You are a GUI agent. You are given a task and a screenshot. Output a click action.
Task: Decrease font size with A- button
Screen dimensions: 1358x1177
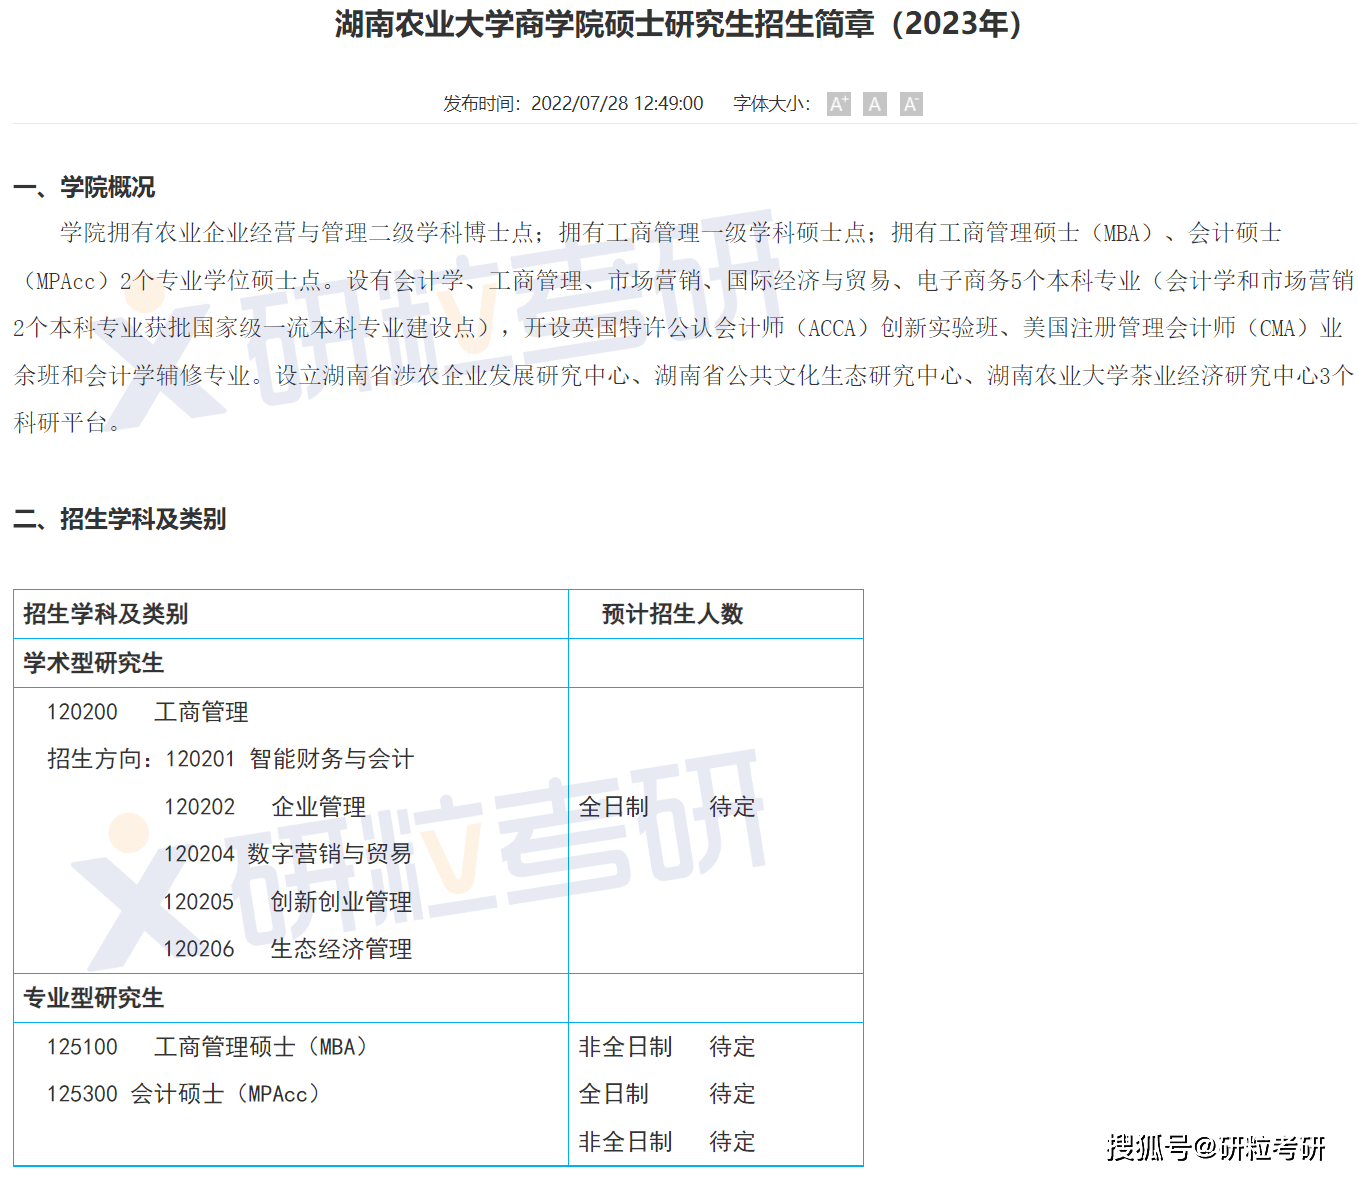[910, 104]
